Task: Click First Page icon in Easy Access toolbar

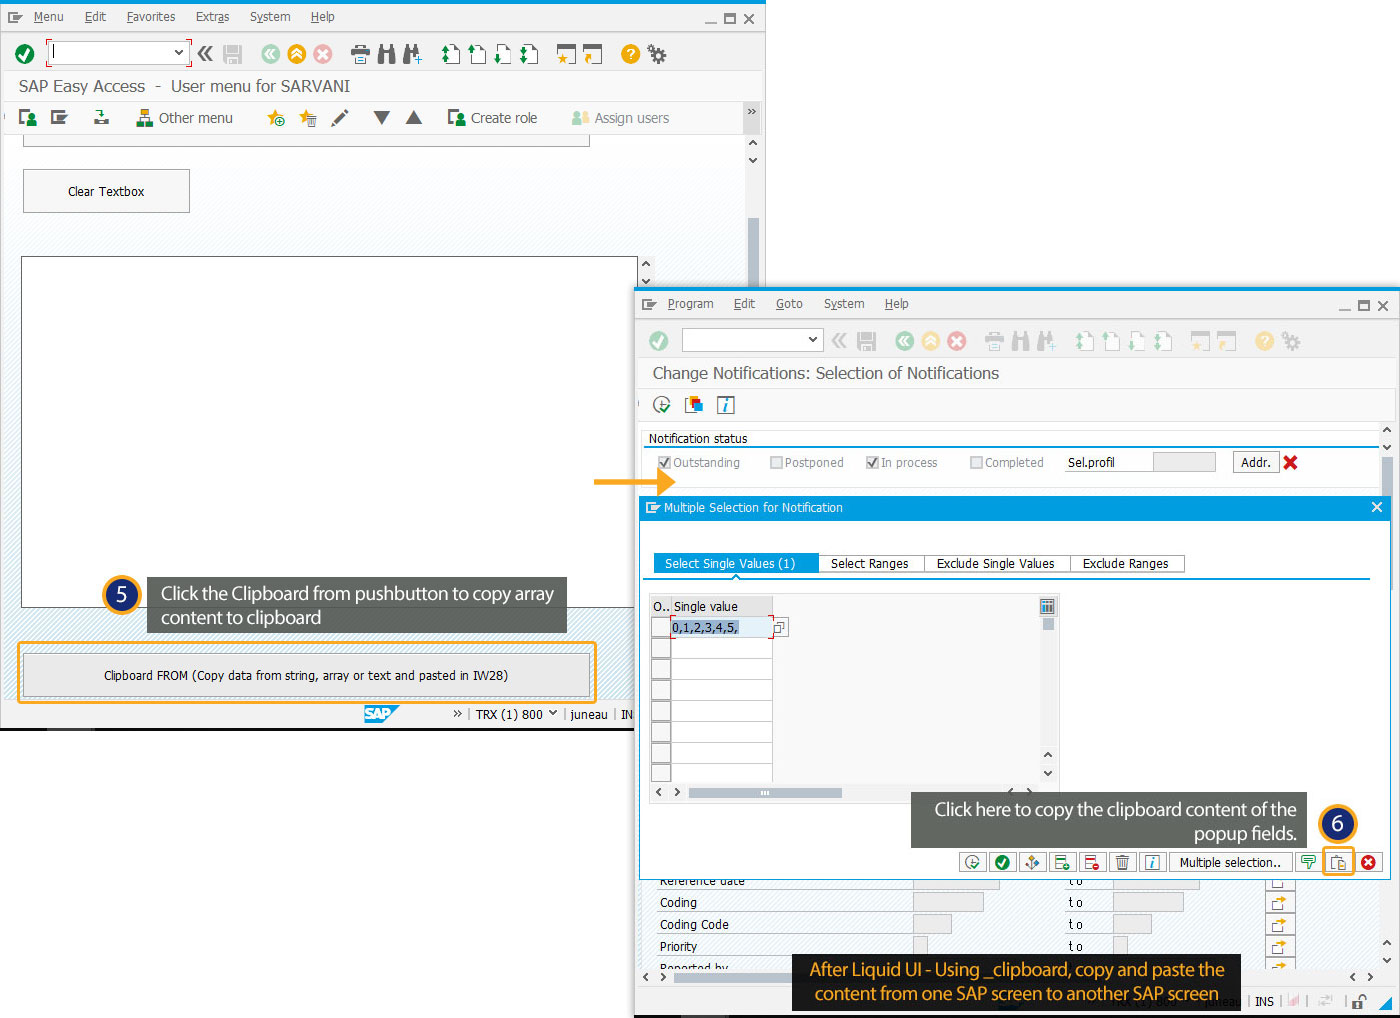Action: [451, 54]
